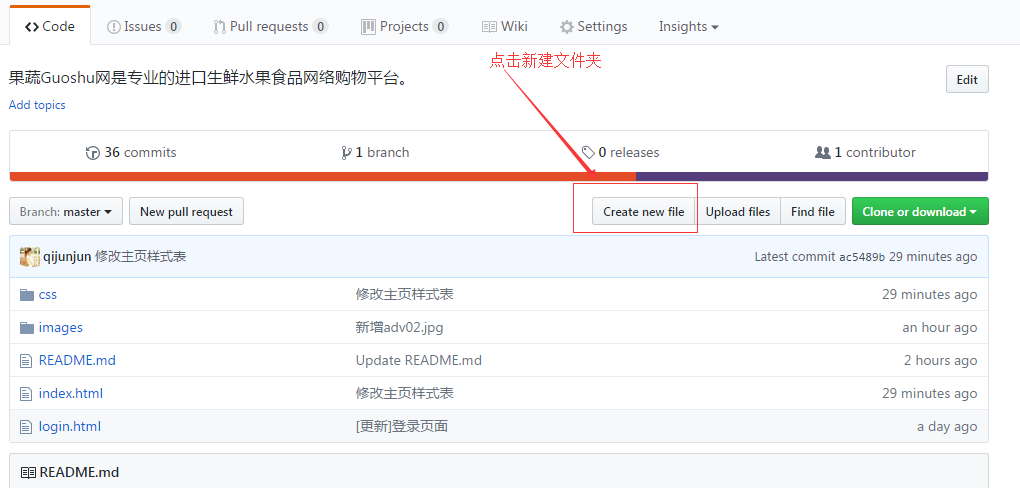1020x488 pixels.
Task: Click the Projects count badge 0
Action: coord(440,27)
